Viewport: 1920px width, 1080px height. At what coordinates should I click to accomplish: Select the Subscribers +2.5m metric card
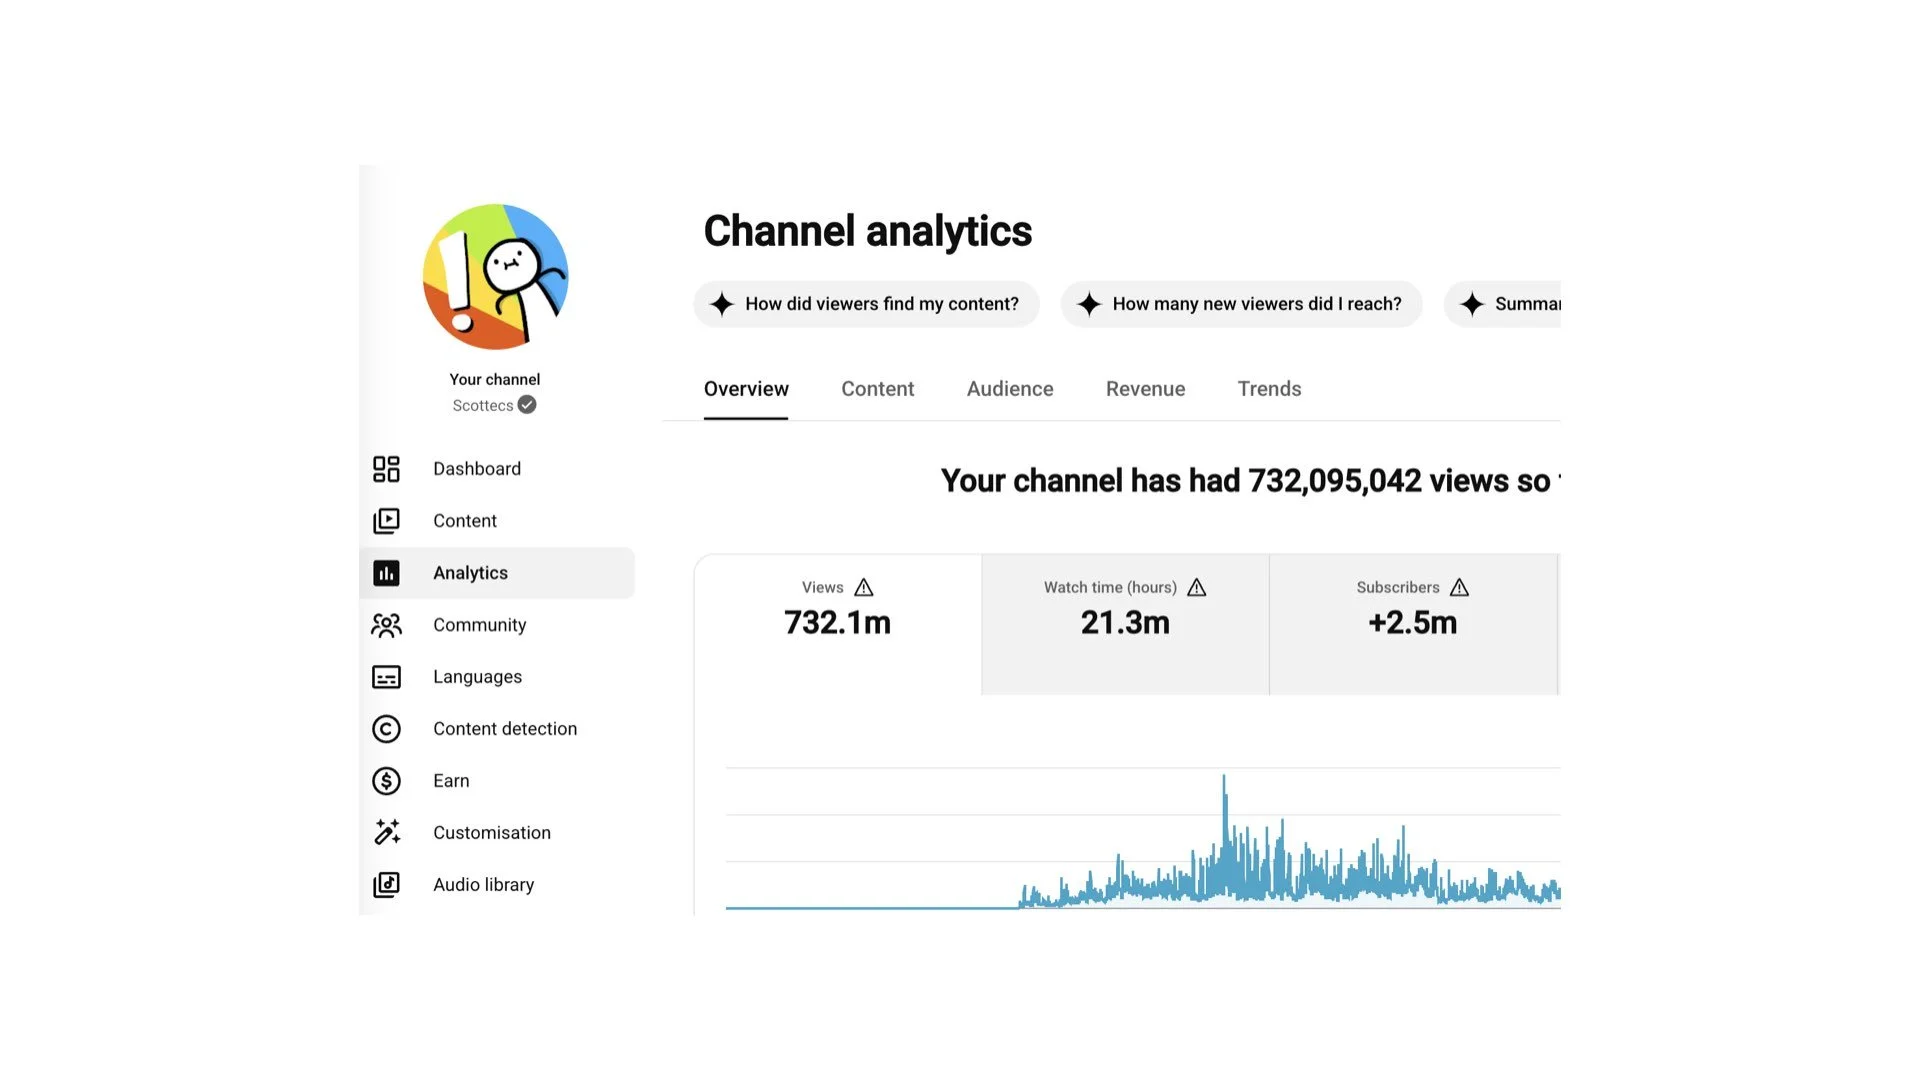tap(1413, 624)
